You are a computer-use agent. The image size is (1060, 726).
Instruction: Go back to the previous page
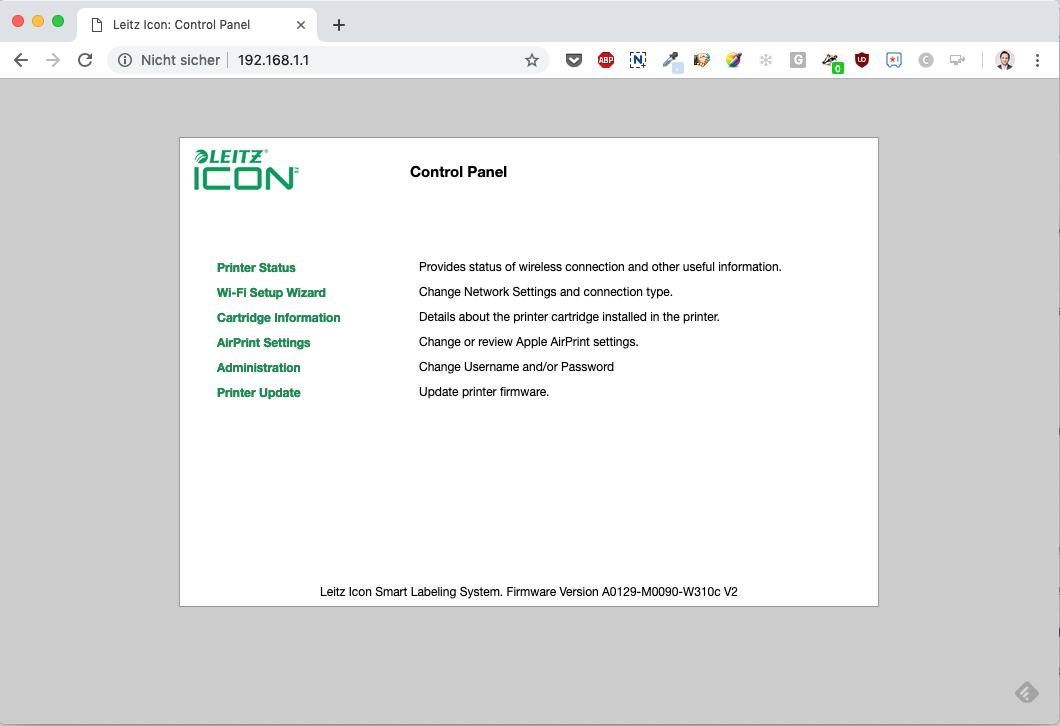click(x=21, y=60)
